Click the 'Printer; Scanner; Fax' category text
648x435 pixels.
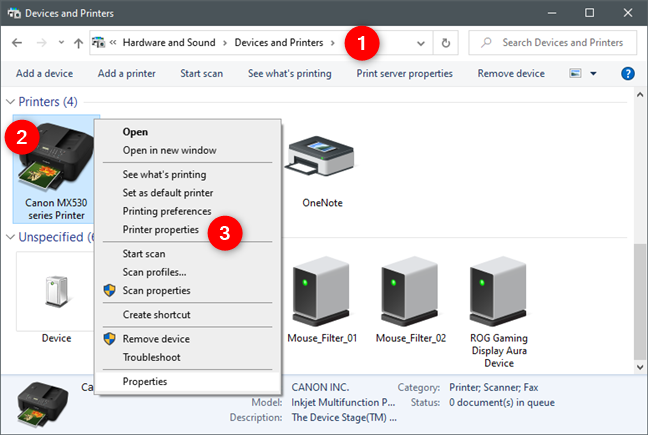(x=493, y=387)
